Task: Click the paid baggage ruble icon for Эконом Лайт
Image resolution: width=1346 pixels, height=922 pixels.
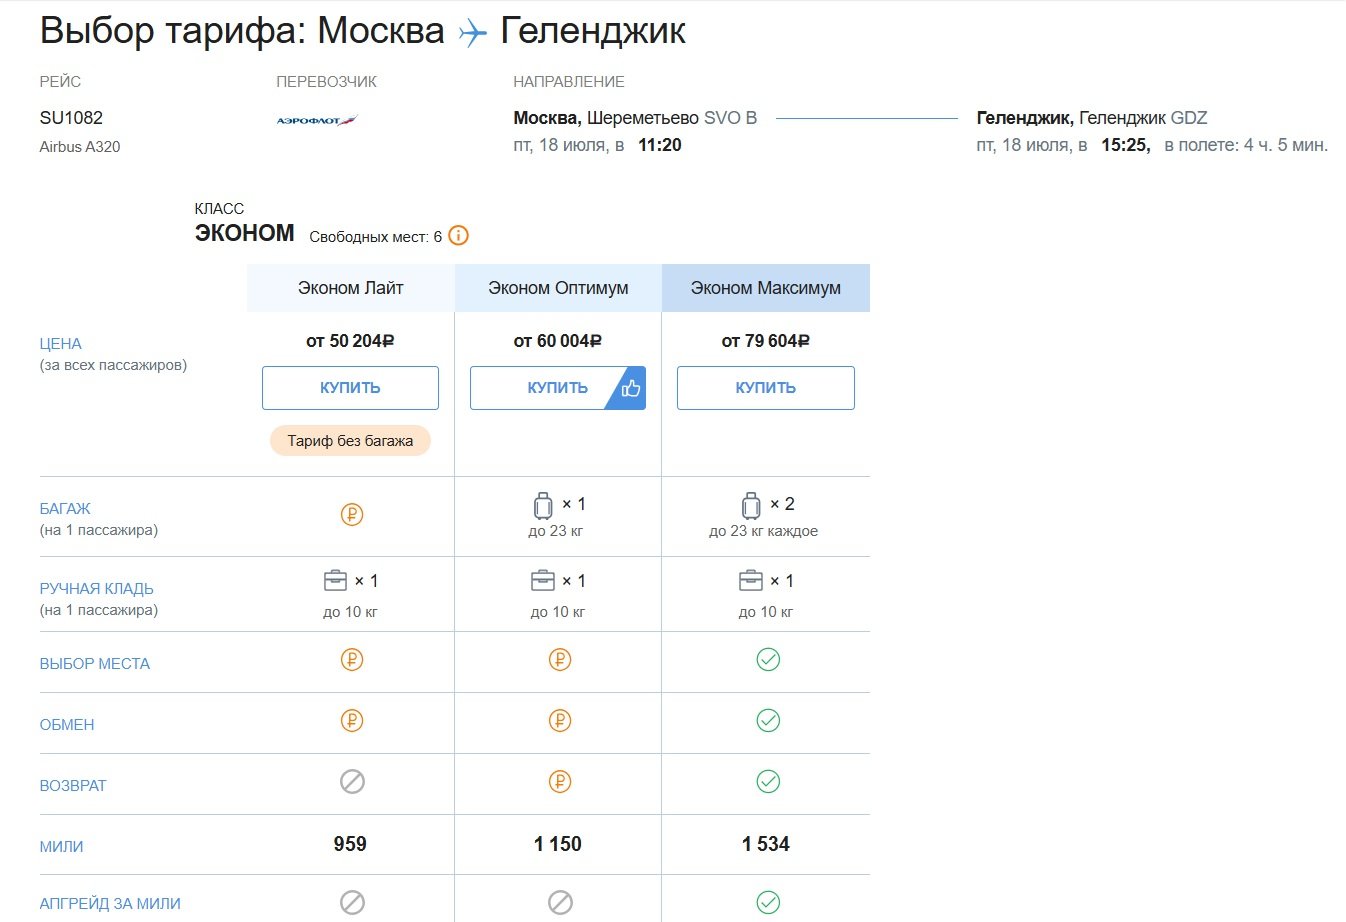Action: pos(351,515)
